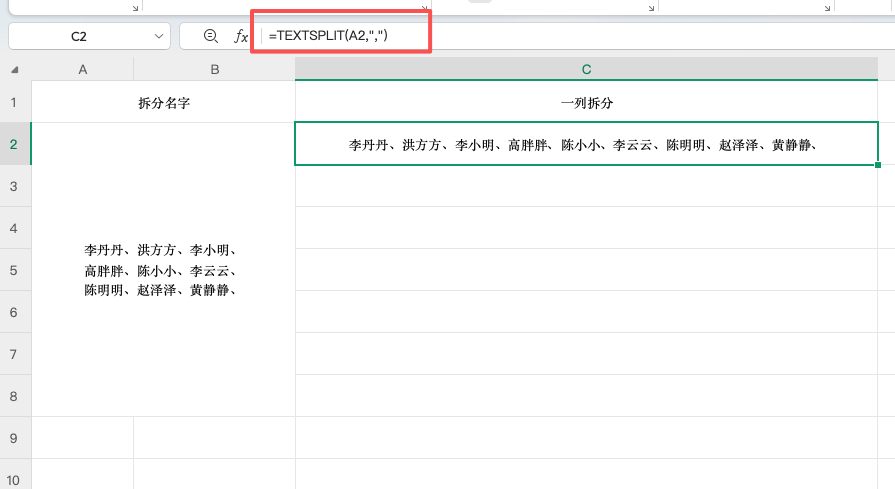895x489 pixels.
Task: Expand the Name Box dropdown arrow
Action: coord(159,36)
